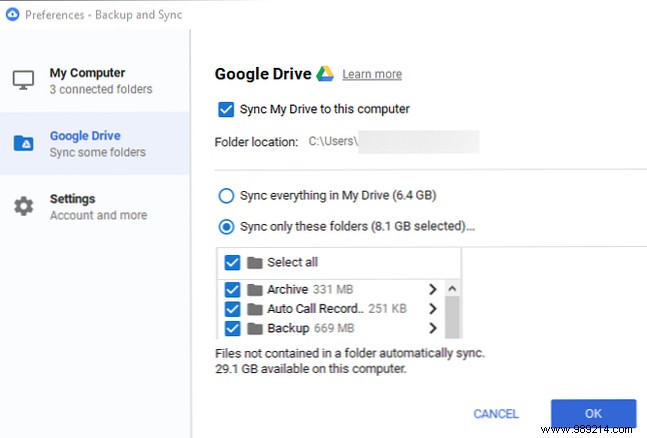Click the Auto Call Record folder icon
This screenshot has height=438, width=647.
255,309
